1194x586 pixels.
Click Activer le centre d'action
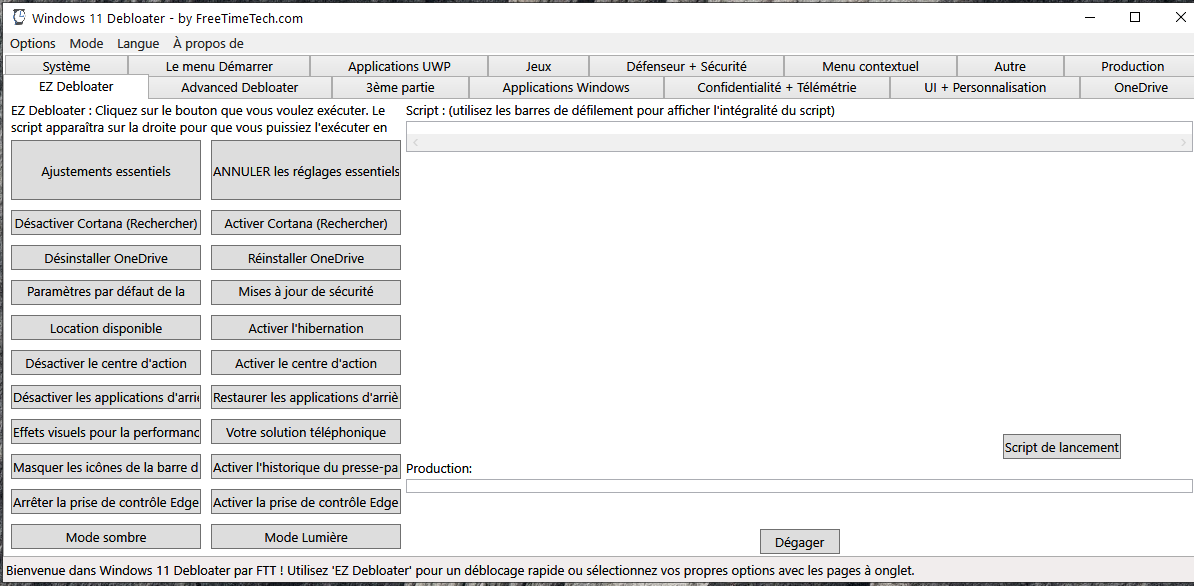click(306, 362)
